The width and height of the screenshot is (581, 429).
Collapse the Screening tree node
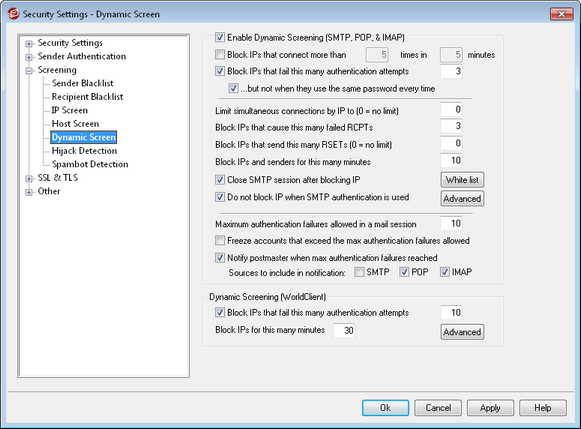click(x=29, y=71)
